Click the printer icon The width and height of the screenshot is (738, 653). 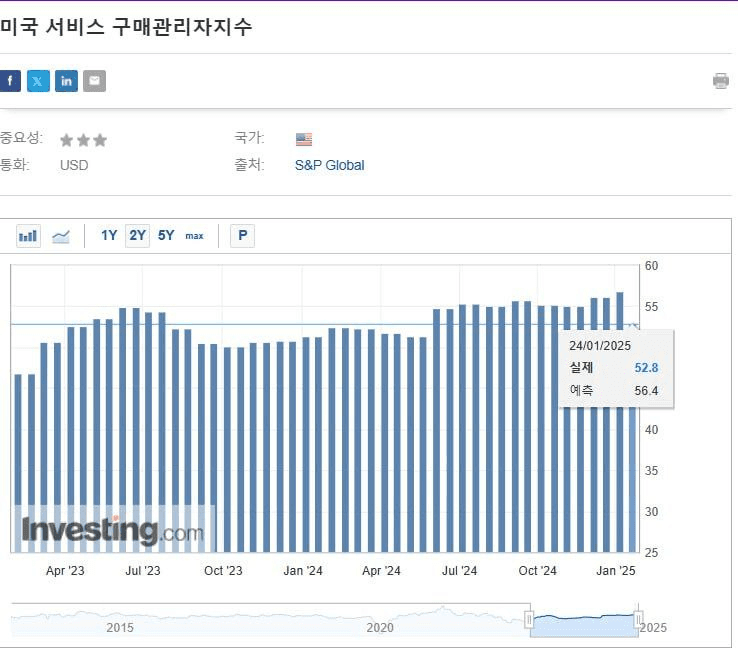pyautogui.click(x=720, y=81)
